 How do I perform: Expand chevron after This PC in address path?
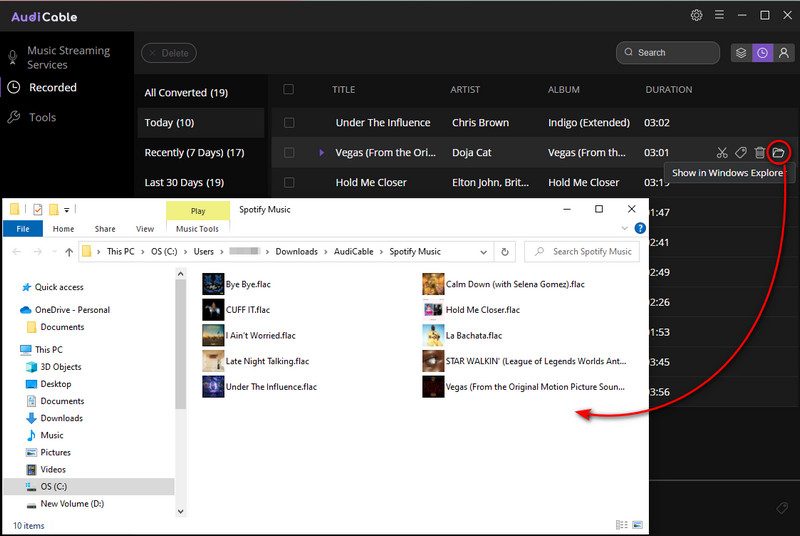[x=143, y=252]
